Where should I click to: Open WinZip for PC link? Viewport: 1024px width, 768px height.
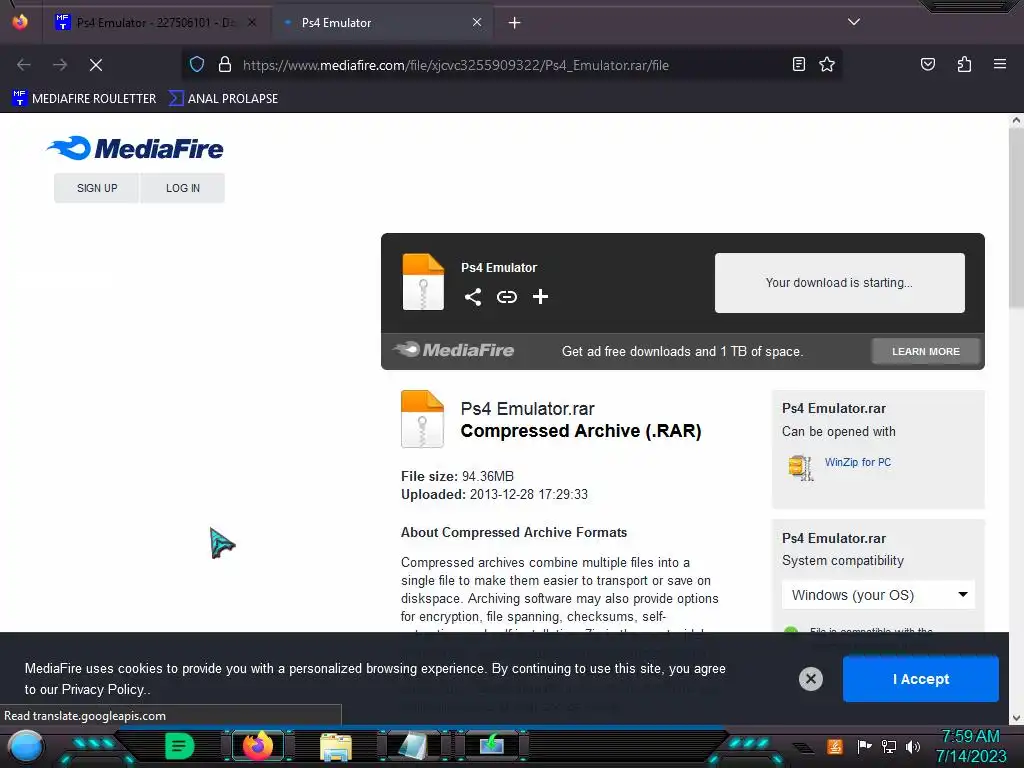857,462
